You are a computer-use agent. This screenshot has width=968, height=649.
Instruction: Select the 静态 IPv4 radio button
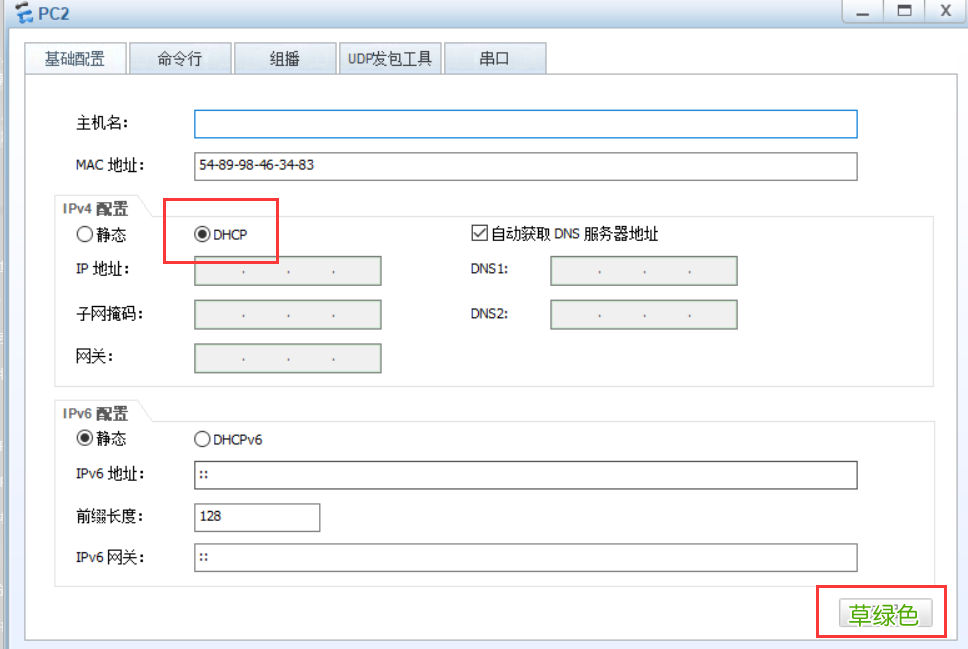[84, 234]
